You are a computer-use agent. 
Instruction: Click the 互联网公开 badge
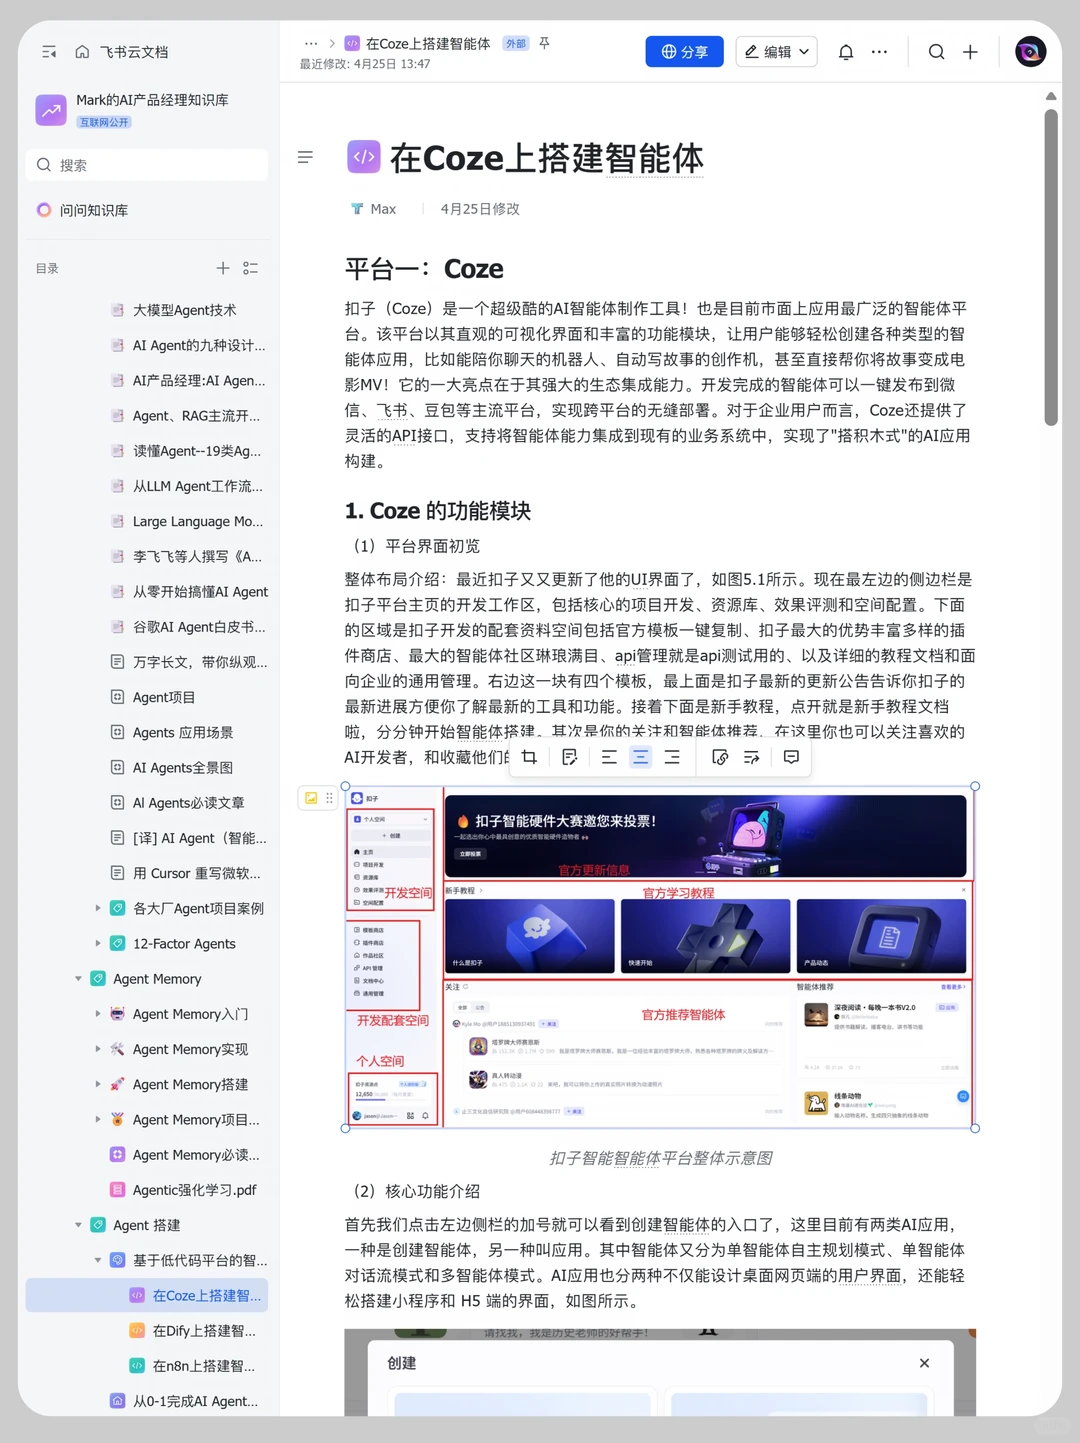[x=104, y=122]
